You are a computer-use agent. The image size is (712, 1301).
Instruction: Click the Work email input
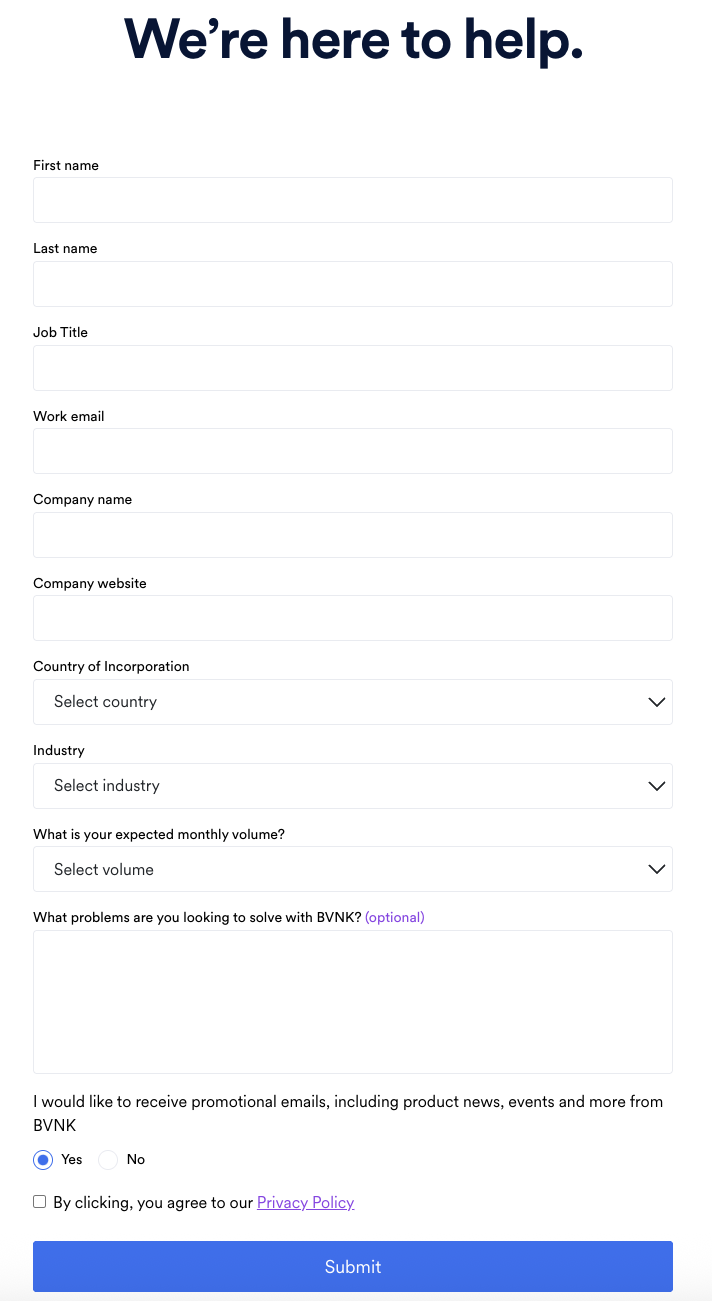click(x=352, y=451)
